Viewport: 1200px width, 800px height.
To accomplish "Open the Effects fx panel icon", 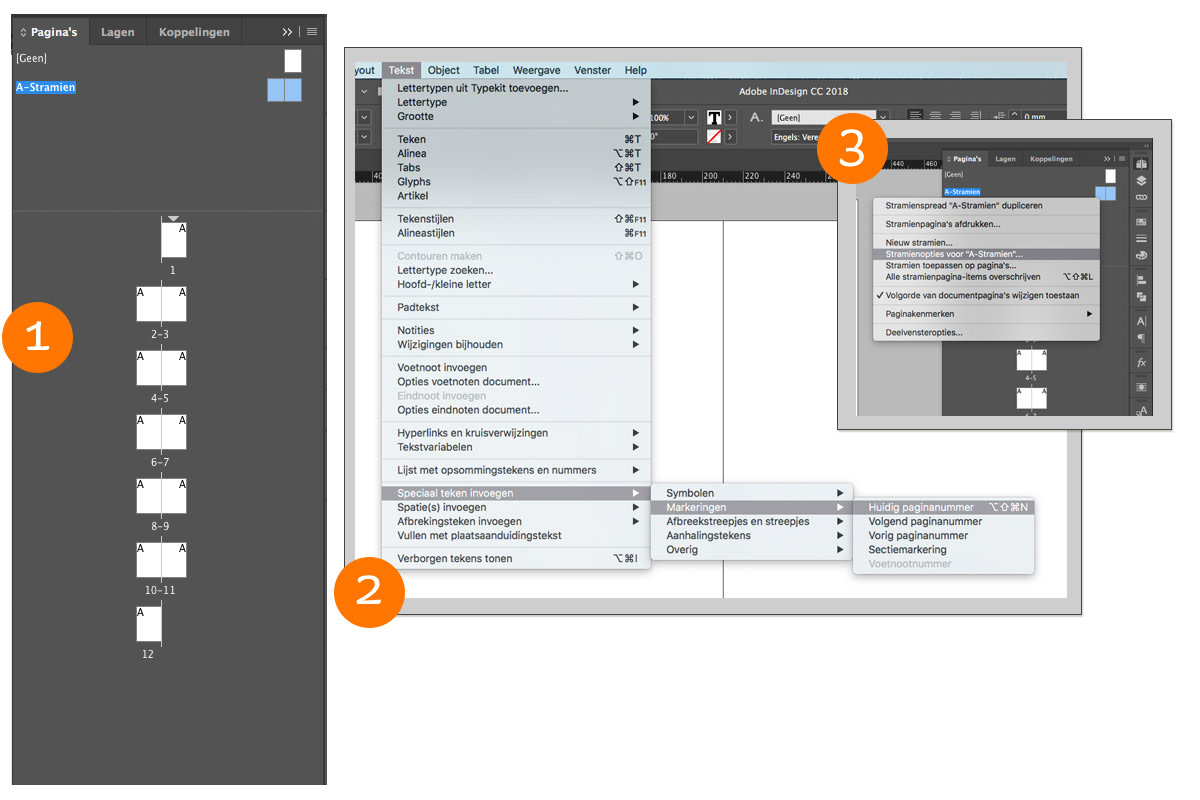I will (x=1141, y=362).
